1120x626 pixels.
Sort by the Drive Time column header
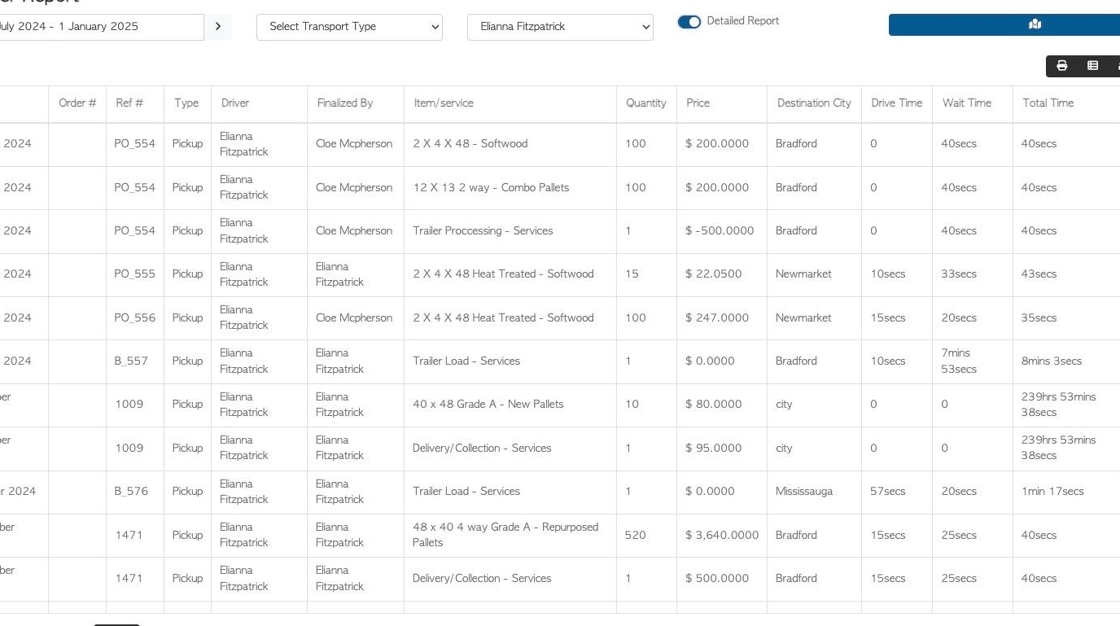click(896, 103)
